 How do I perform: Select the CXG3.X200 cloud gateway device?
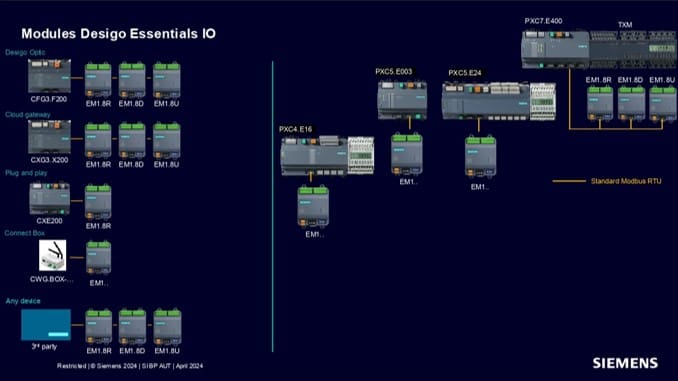[49, 137]
